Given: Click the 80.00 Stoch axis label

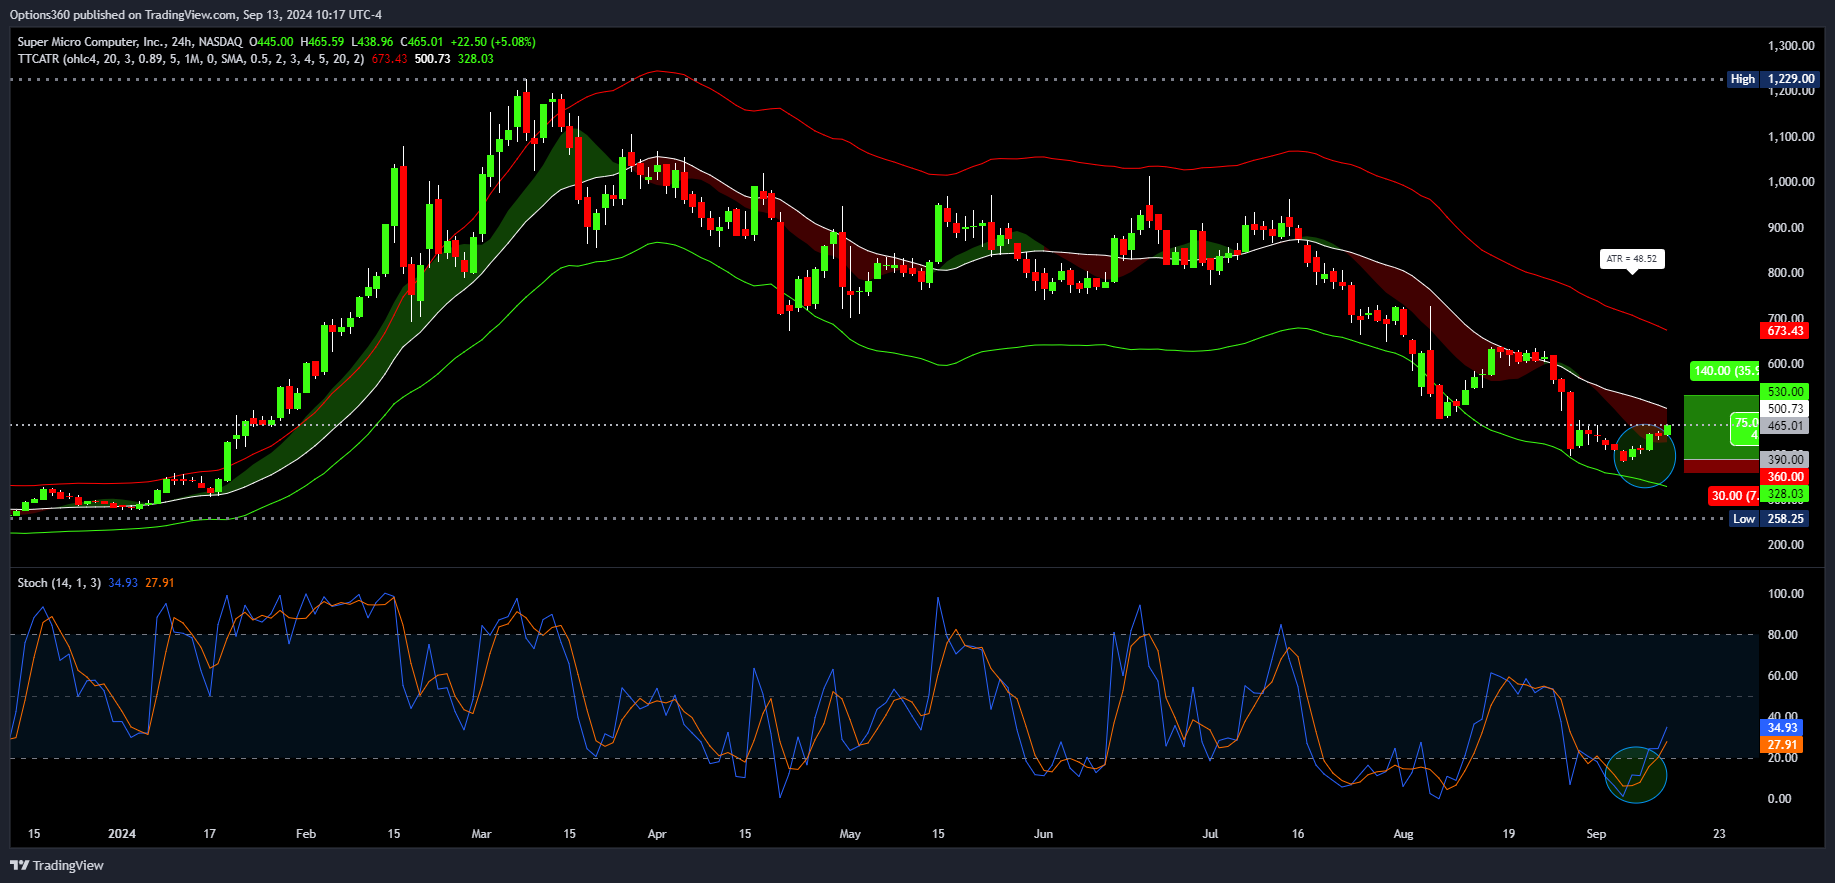Looking at the screenshot, I should click(1782, 635).
